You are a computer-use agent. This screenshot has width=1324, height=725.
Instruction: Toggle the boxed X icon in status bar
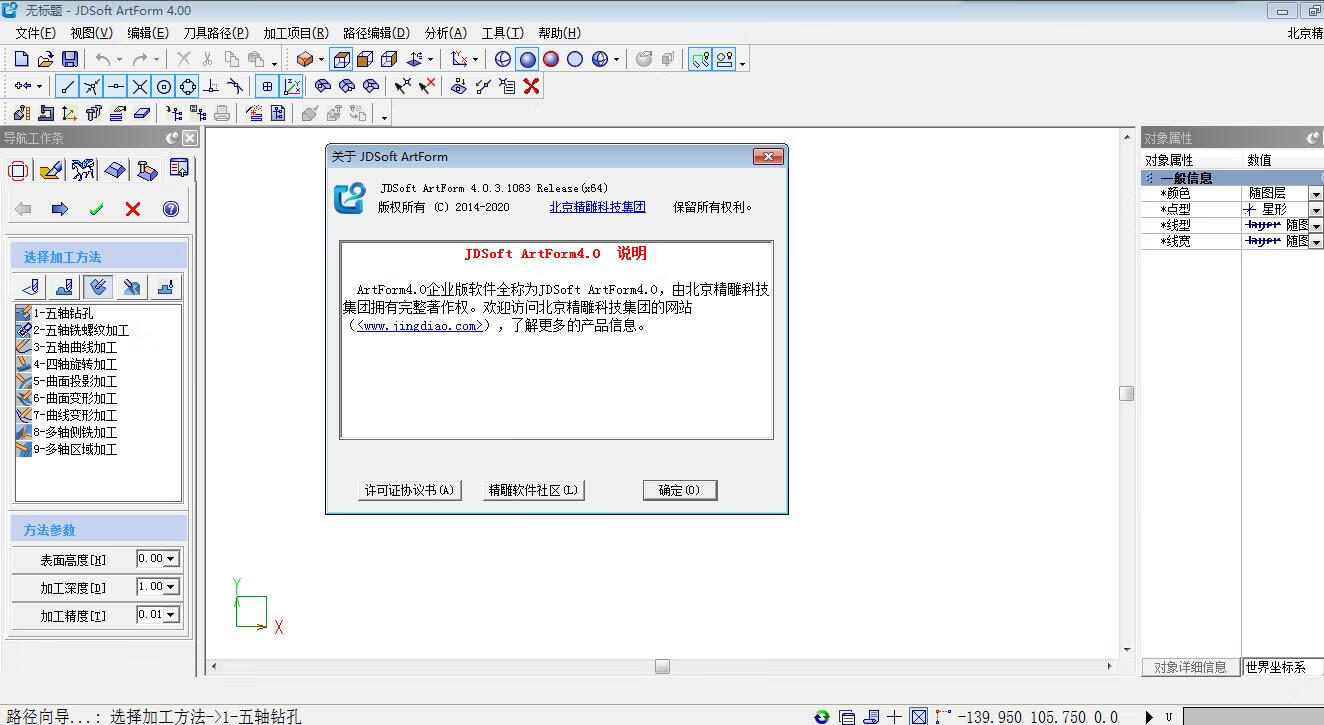919,716
